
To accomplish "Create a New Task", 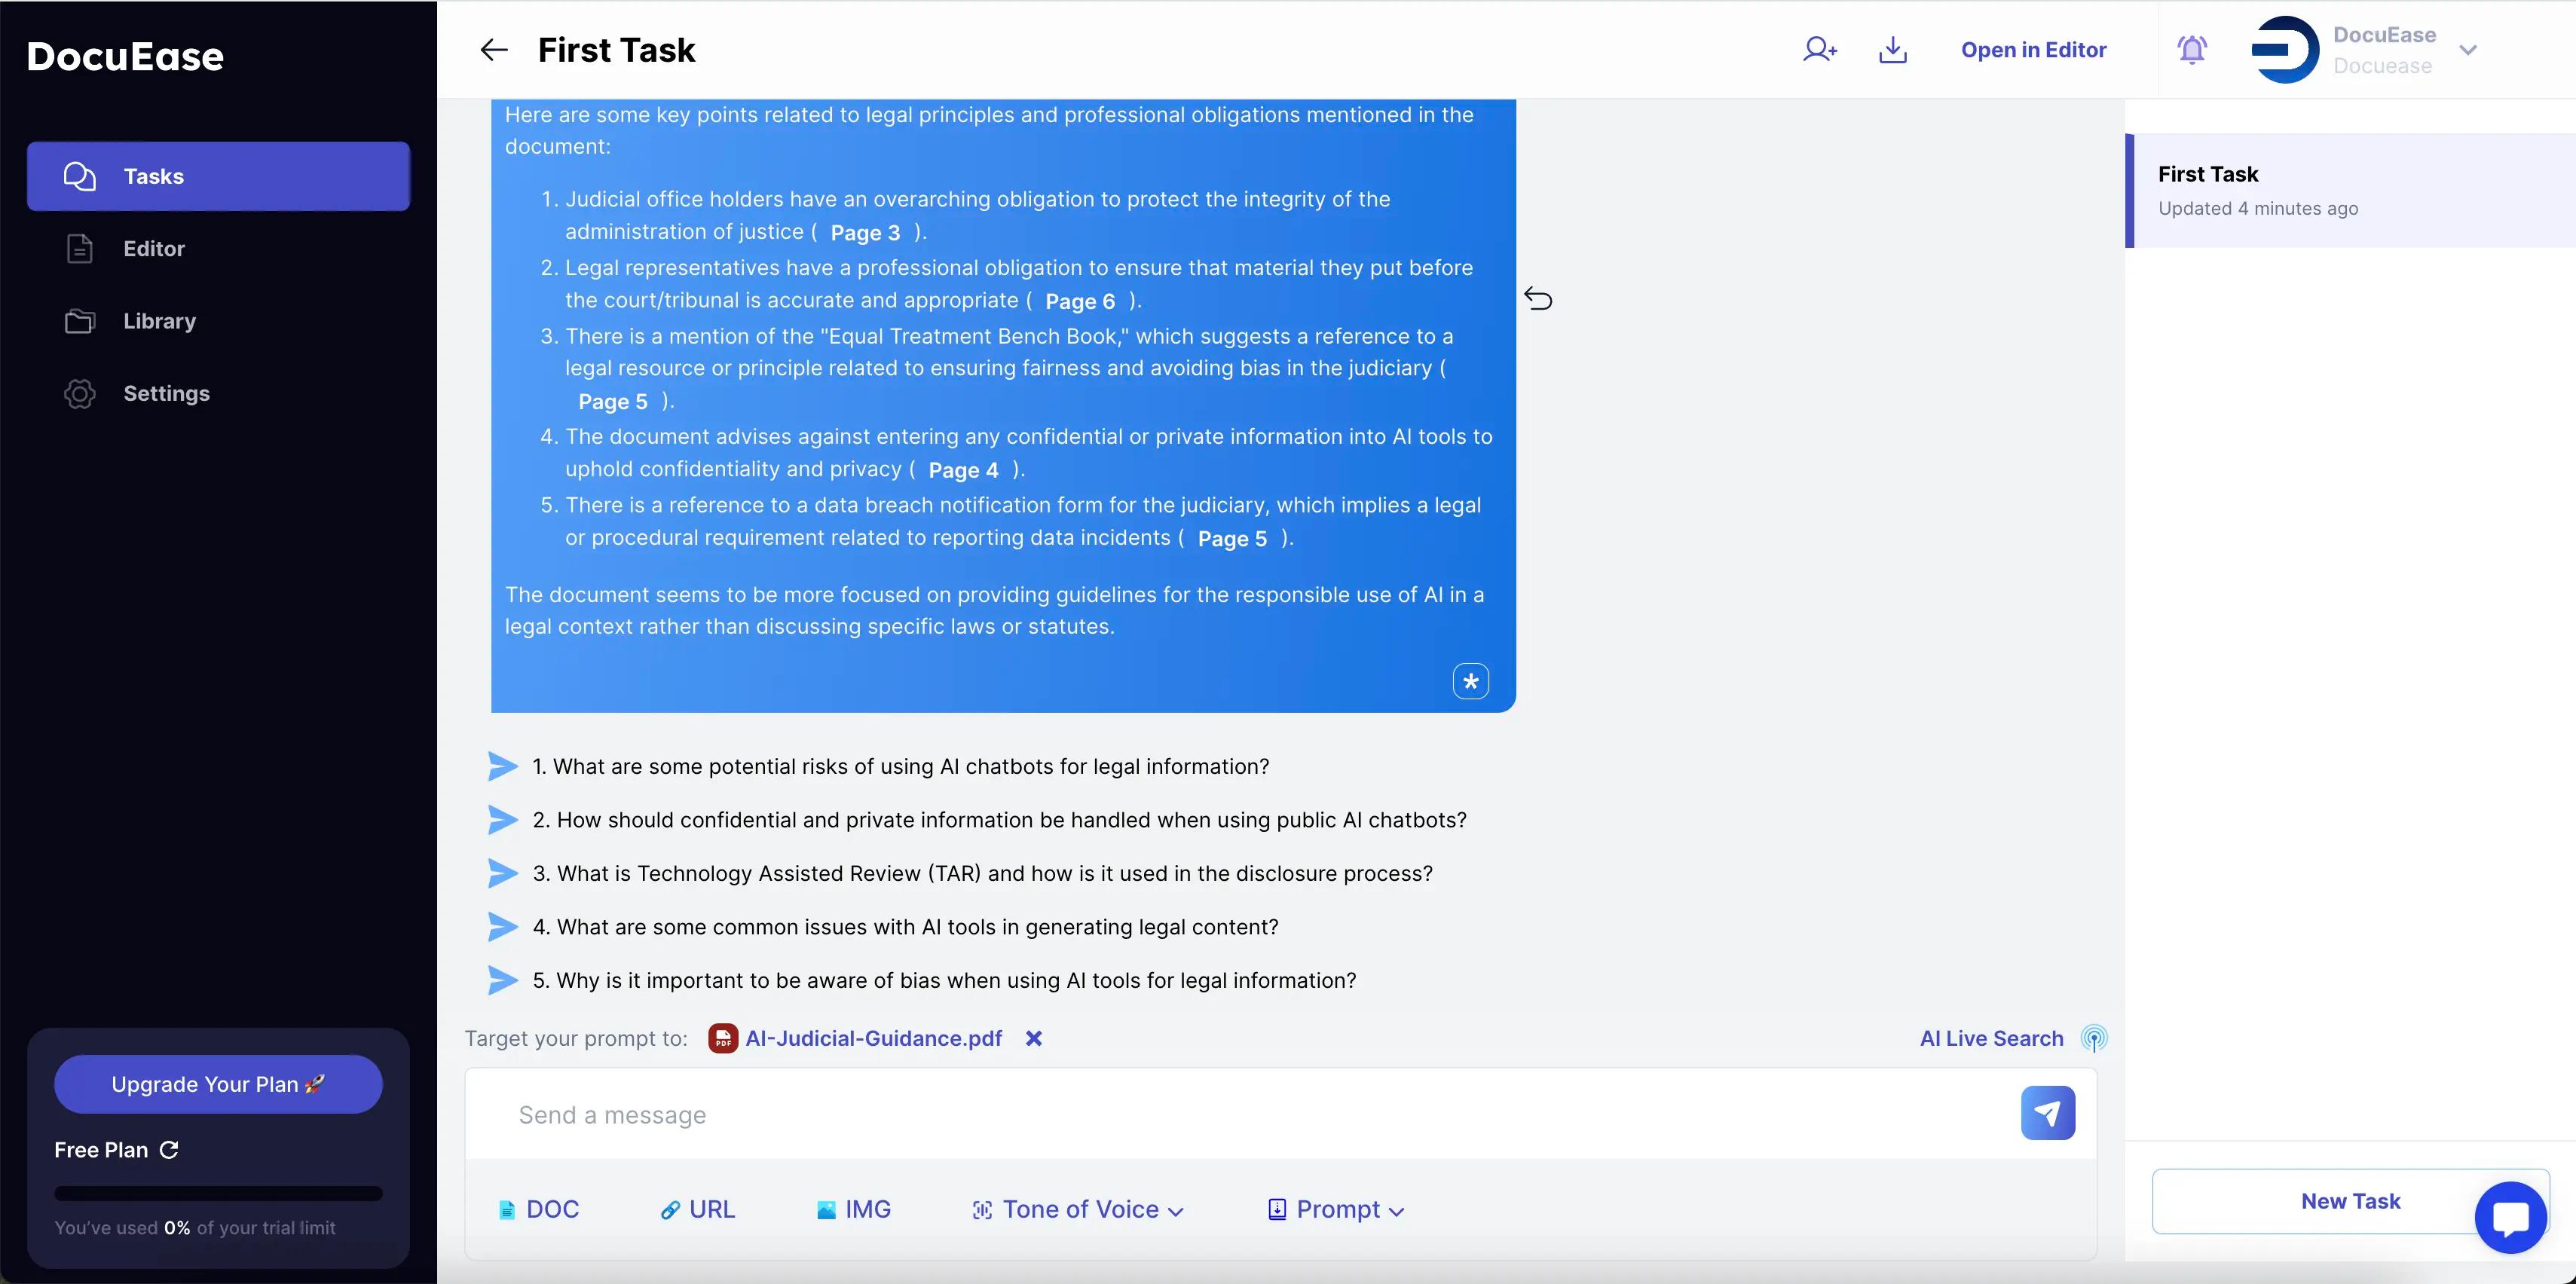I will pyautogui.click(x=2350, y=1201).
